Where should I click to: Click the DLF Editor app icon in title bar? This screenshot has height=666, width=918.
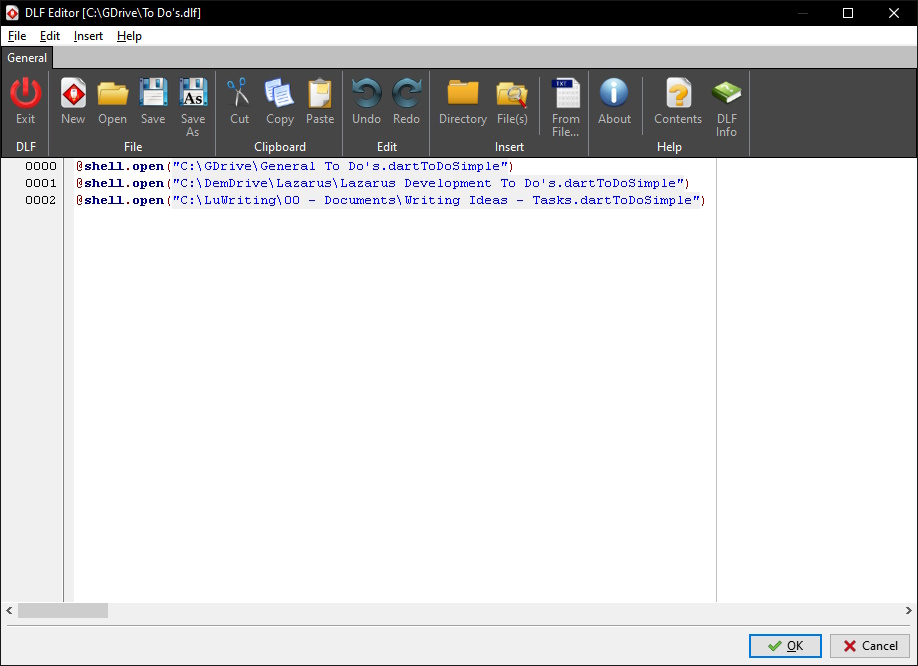[x=12, y=13]
